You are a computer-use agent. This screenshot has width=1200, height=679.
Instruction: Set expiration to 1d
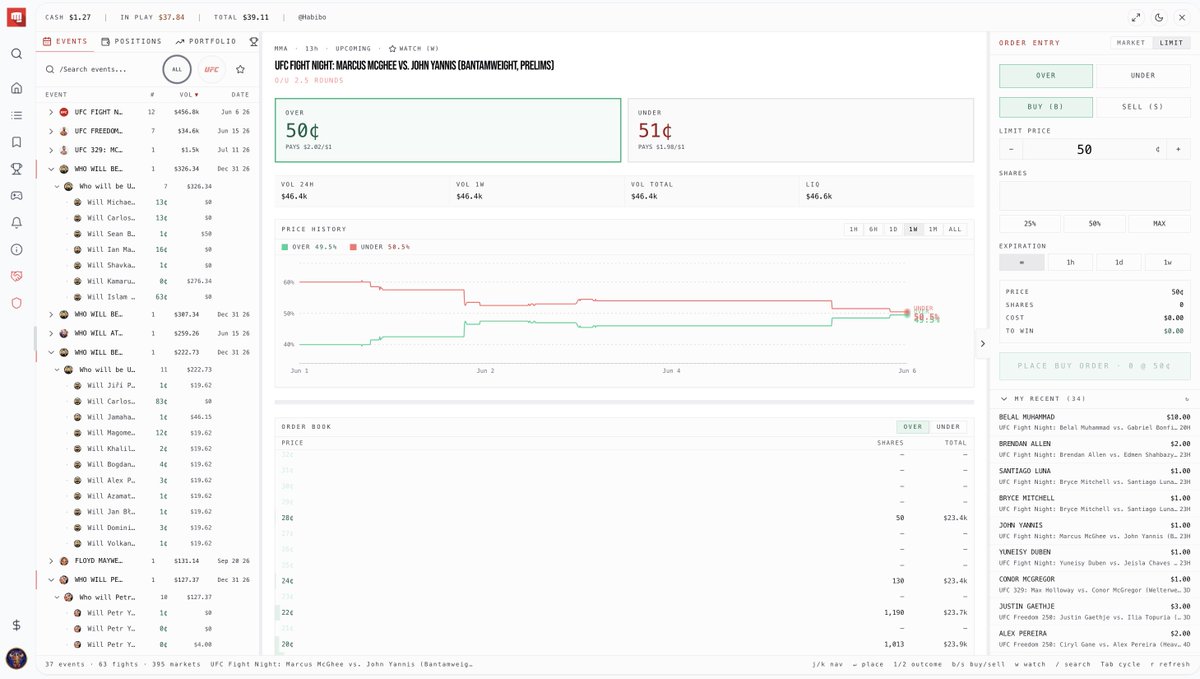tap(1119, 262)
